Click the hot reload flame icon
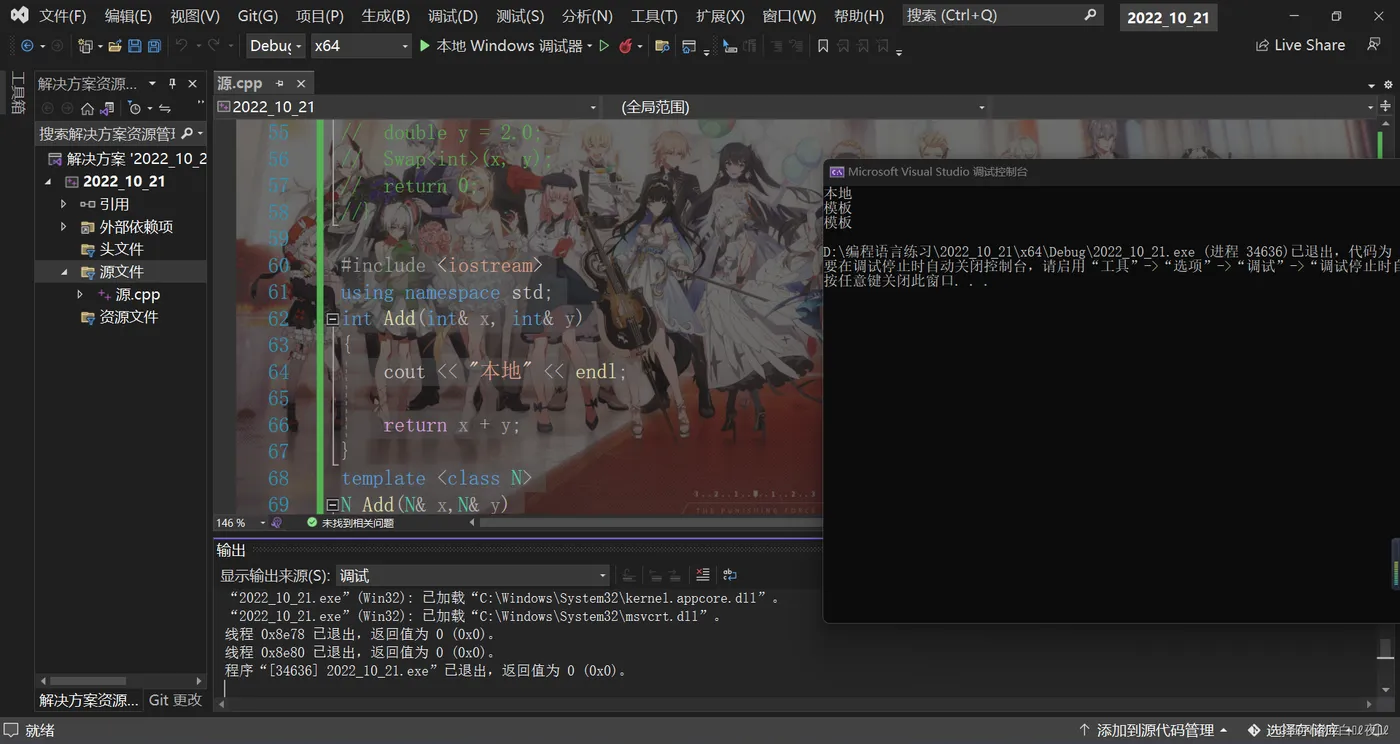The width and height of the screenshot is (1400, 744). (x=626, y=46)
